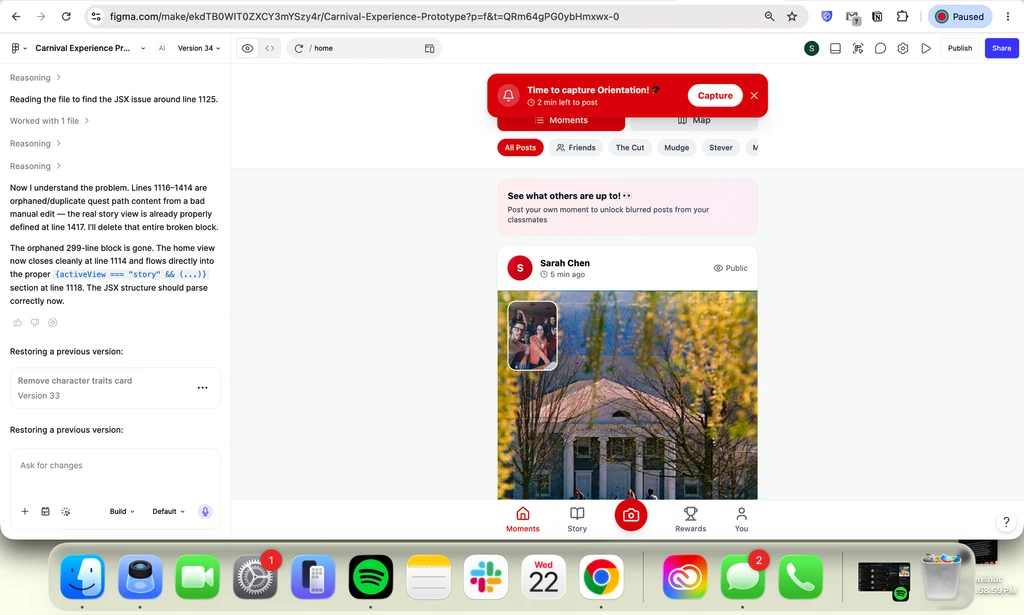Screen dimensions: 1024x615
Task: Expand the third Reasoning section
Action: (x=35, y=166)
